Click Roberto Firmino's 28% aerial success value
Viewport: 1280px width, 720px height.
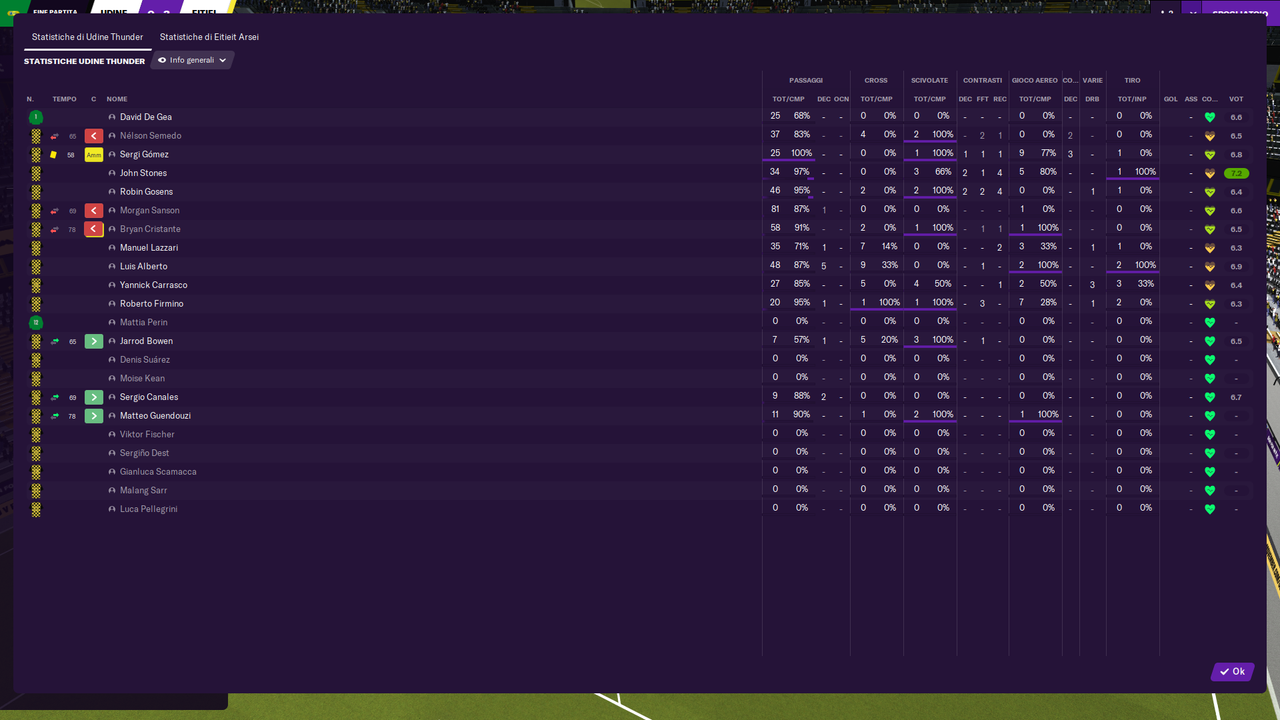1048,302
